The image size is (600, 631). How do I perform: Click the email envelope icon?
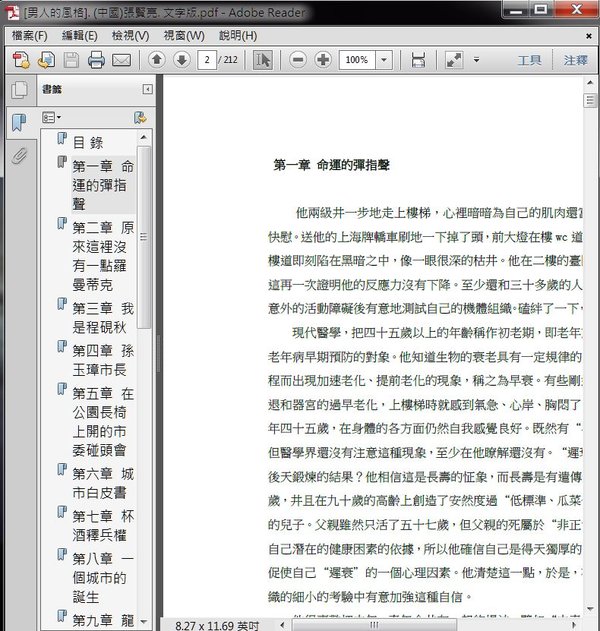[x=121, y=60]
